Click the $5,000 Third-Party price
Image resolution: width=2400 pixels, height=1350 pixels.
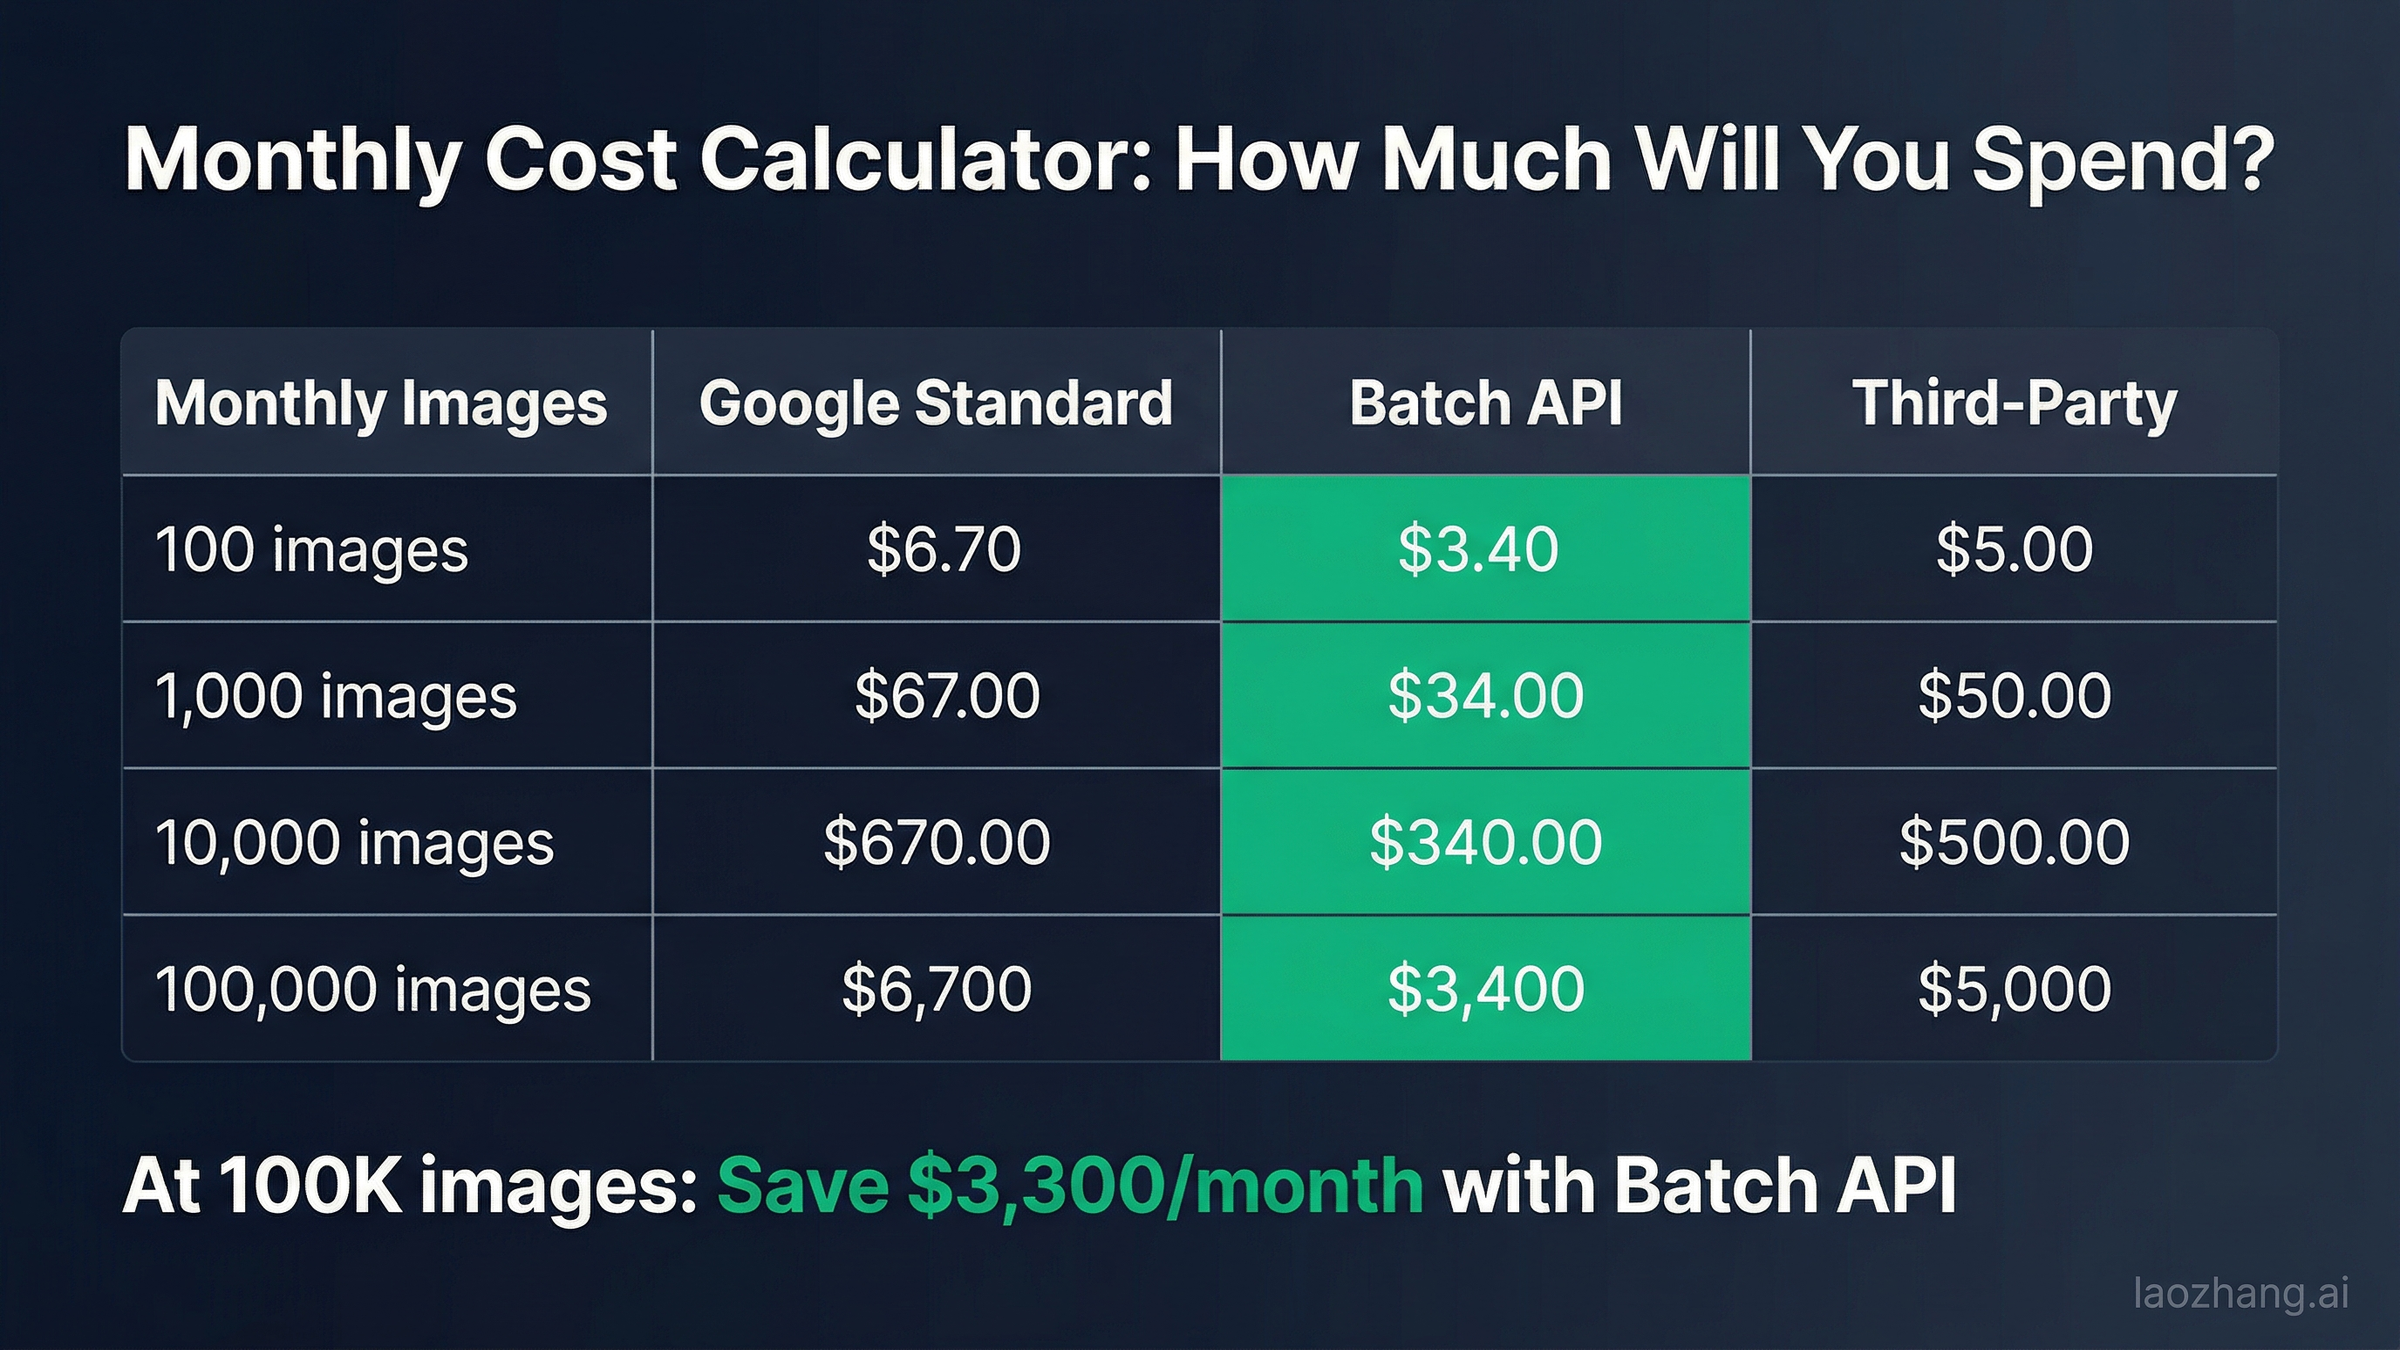pos(2014,988)
